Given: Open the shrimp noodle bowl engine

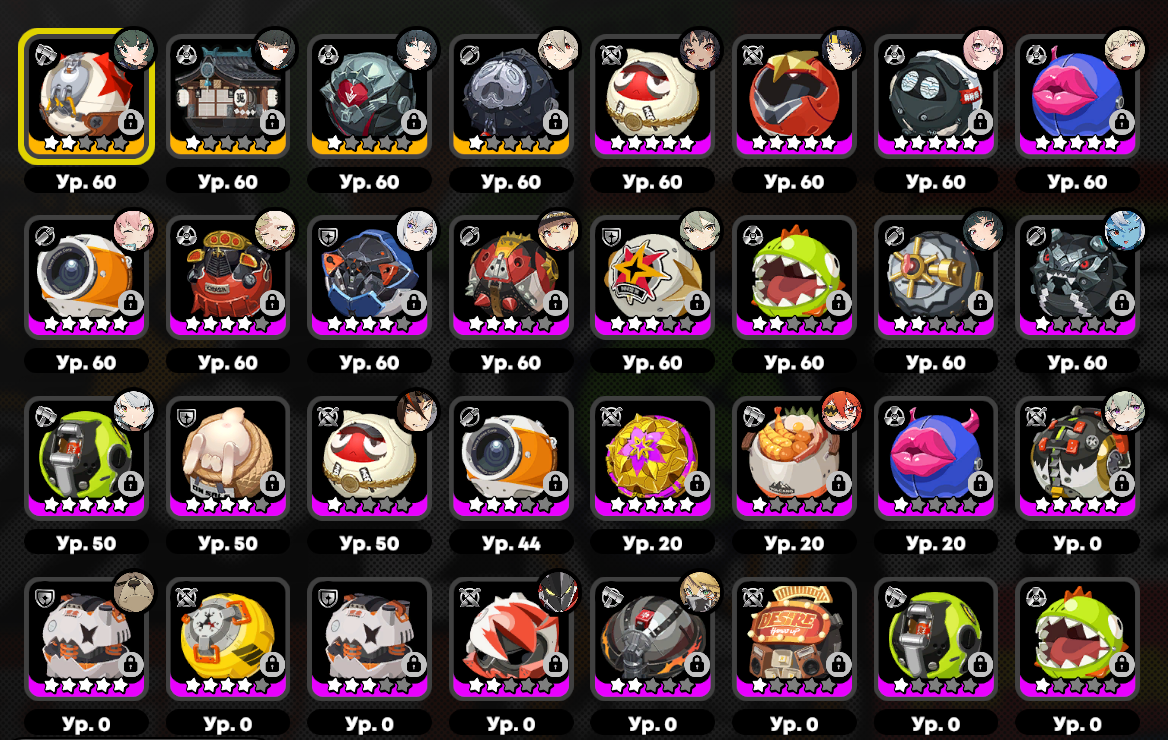Looking at the screenshot, I should pyautogui.click(x=794, y=458).
